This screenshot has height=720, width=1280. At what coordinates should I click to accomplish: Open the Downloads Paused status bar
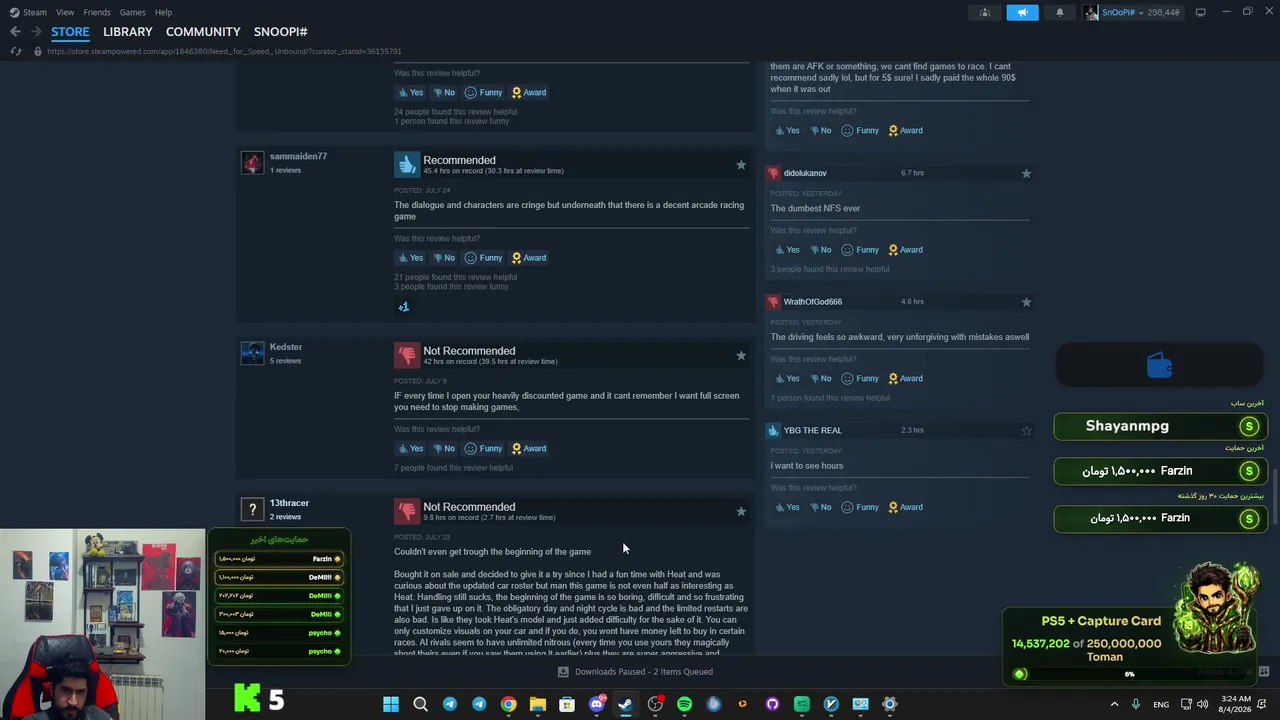635,672
